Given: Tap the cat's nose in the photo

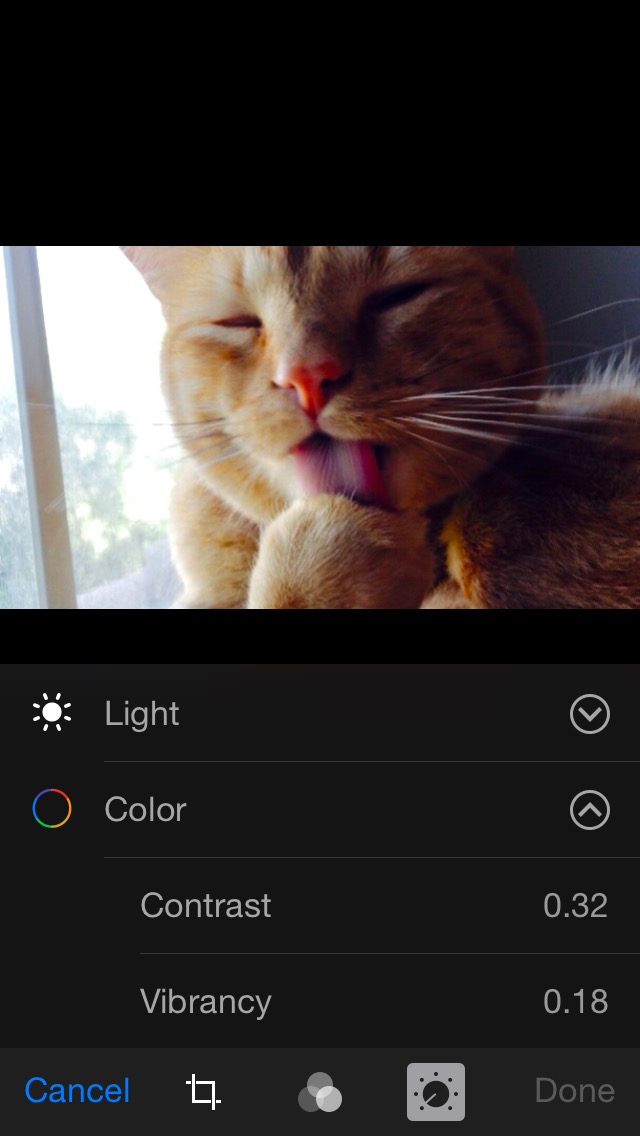Looking at the screenshot, I should (310, 384).
